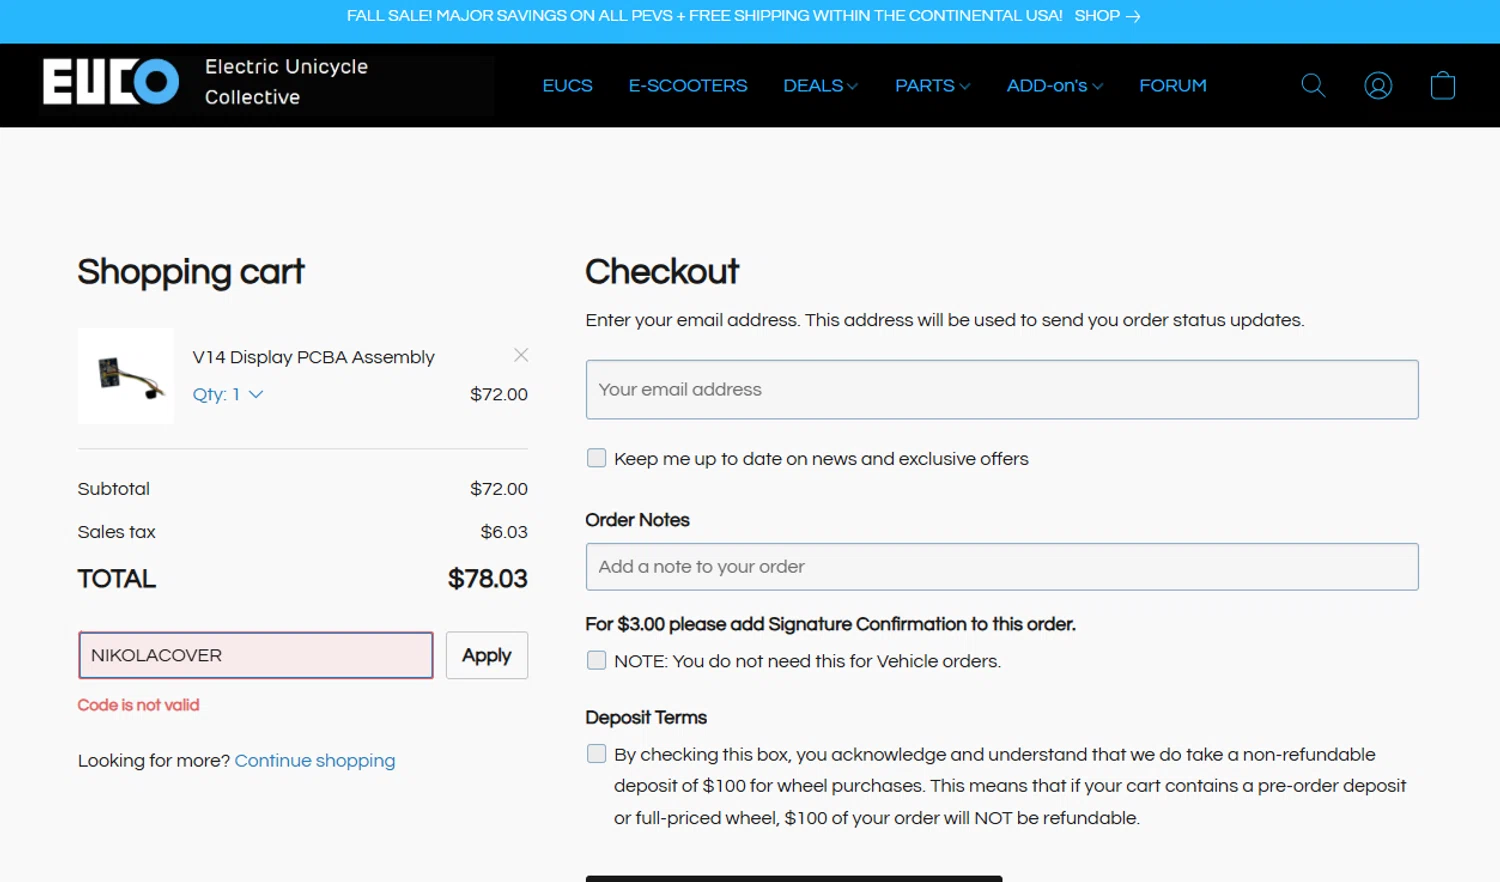This screenshot has width=1500, height=882.
Task: Remove V14 Display PCBA Assembly from cart
Action: tap(521, 355)
